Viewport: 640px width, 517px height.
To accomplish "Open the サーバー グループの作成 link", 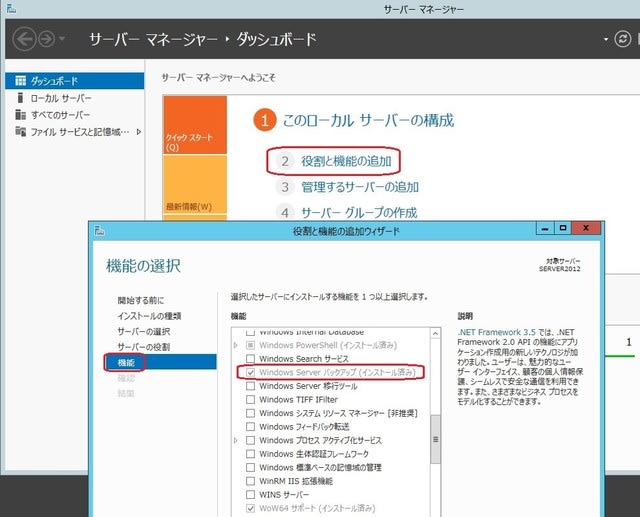I will coord(359,213).
